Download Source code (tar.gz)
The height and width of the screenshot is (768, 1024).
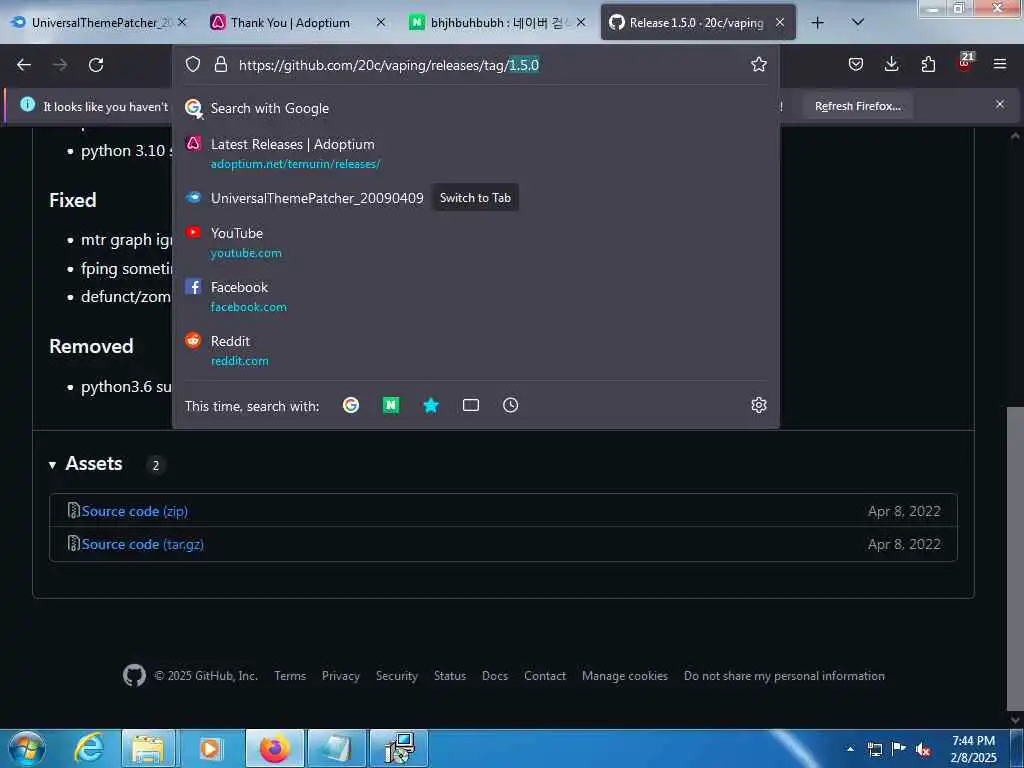pyautogui.click(x=142, y=544)
